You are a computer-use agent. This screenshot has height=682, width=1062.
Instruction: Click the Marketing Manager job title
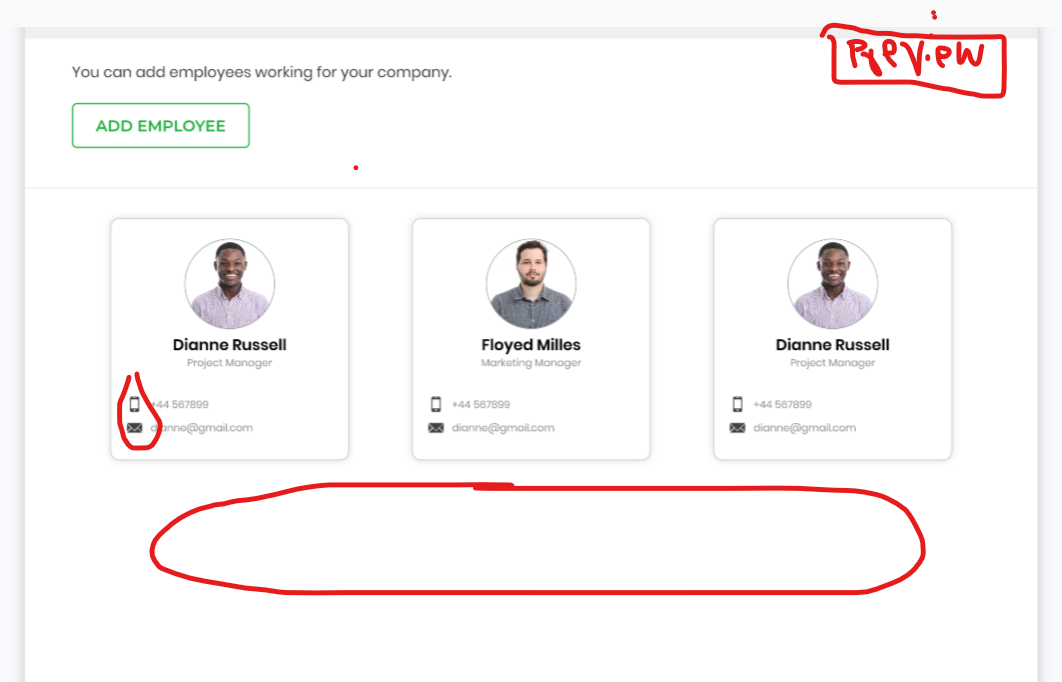(x=531, y=363)
